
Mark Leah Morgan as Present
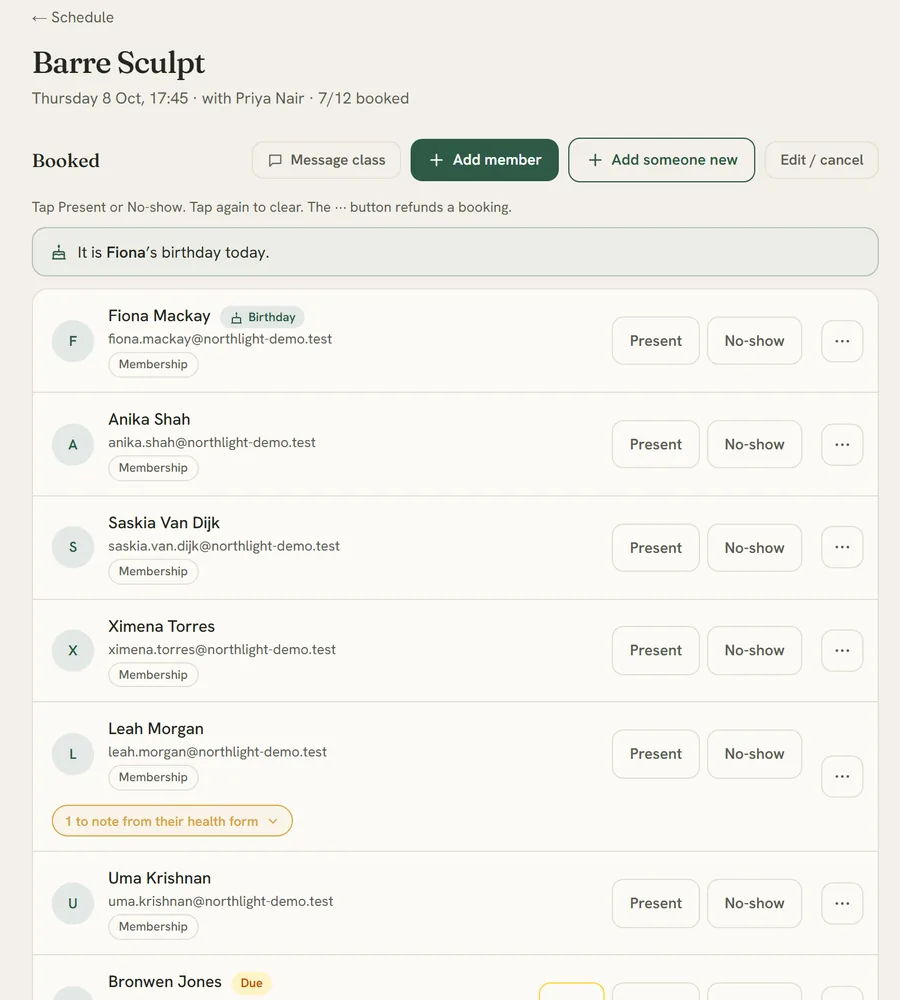click(x=656, y=754)
